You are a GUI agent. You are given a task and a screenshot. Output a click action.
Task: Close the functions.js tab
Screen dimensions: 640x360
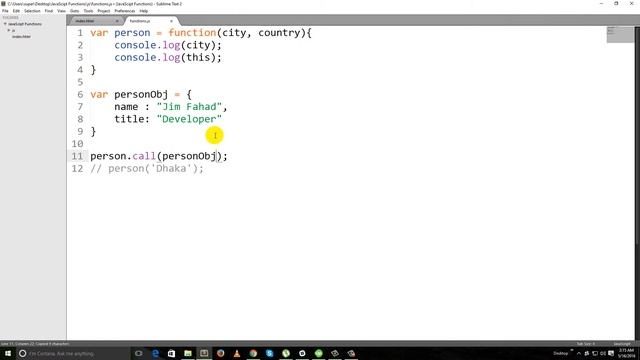click(171, 21)
